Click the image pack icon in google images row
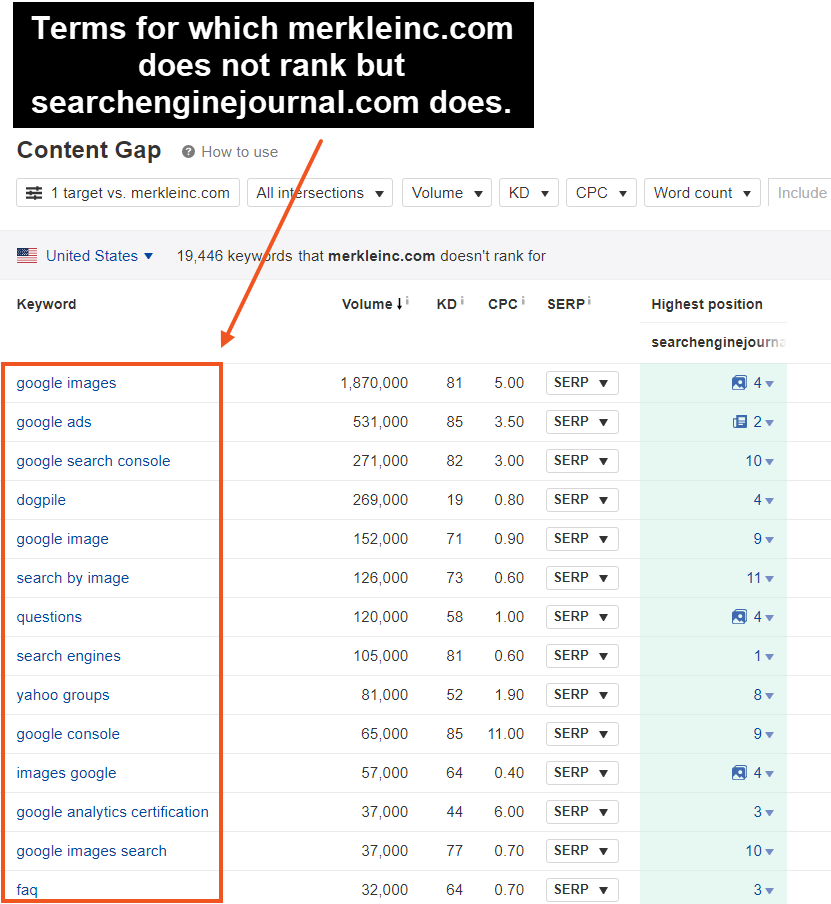Screen dimensions: 831x904 [x=739, y=383]
